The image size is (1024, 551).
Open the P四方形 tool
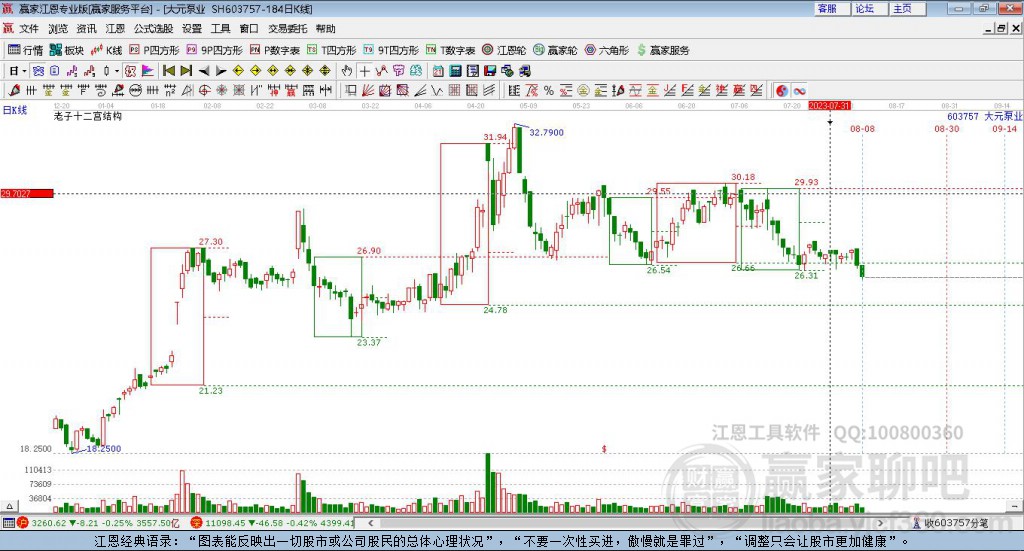tap(154, 50)
